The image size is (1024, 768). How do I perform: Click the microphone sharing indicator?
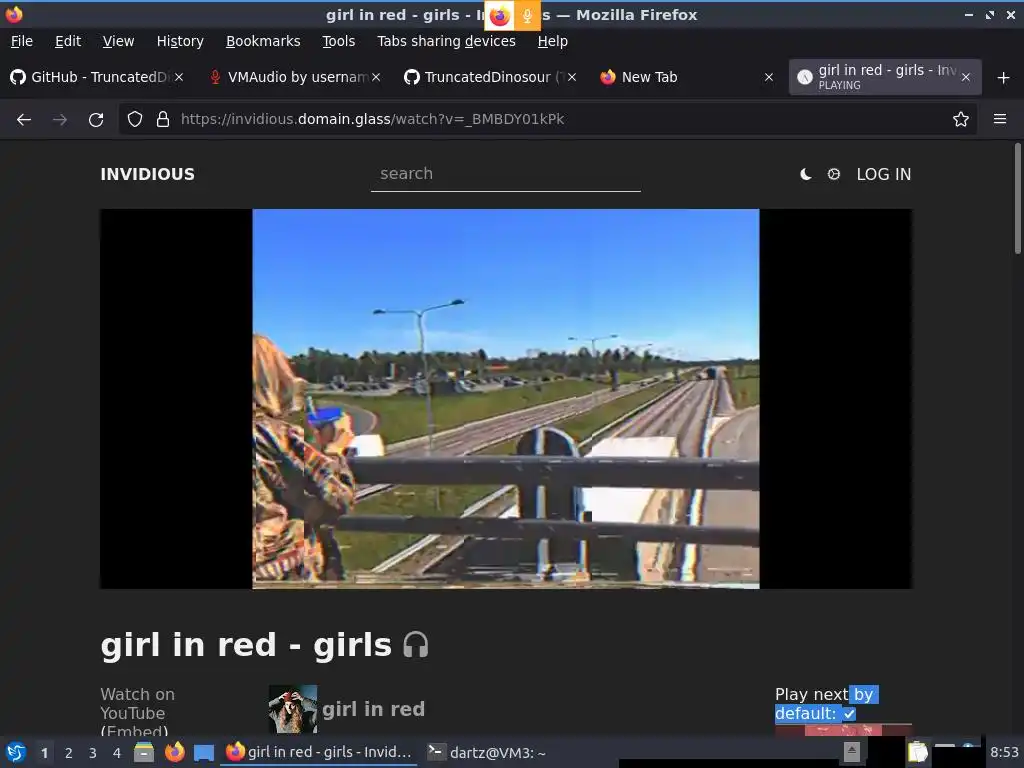528,16
